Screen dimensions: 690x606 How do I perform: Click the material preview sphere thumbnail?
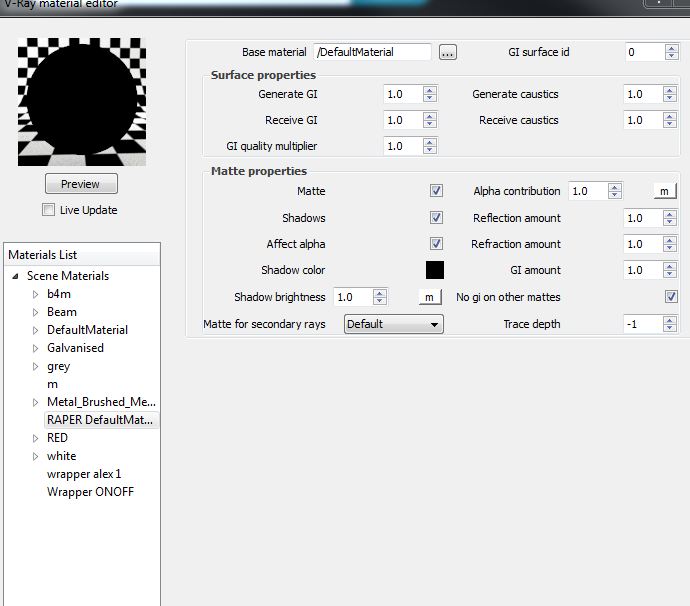pyautogui.click(x=82, y=102)
